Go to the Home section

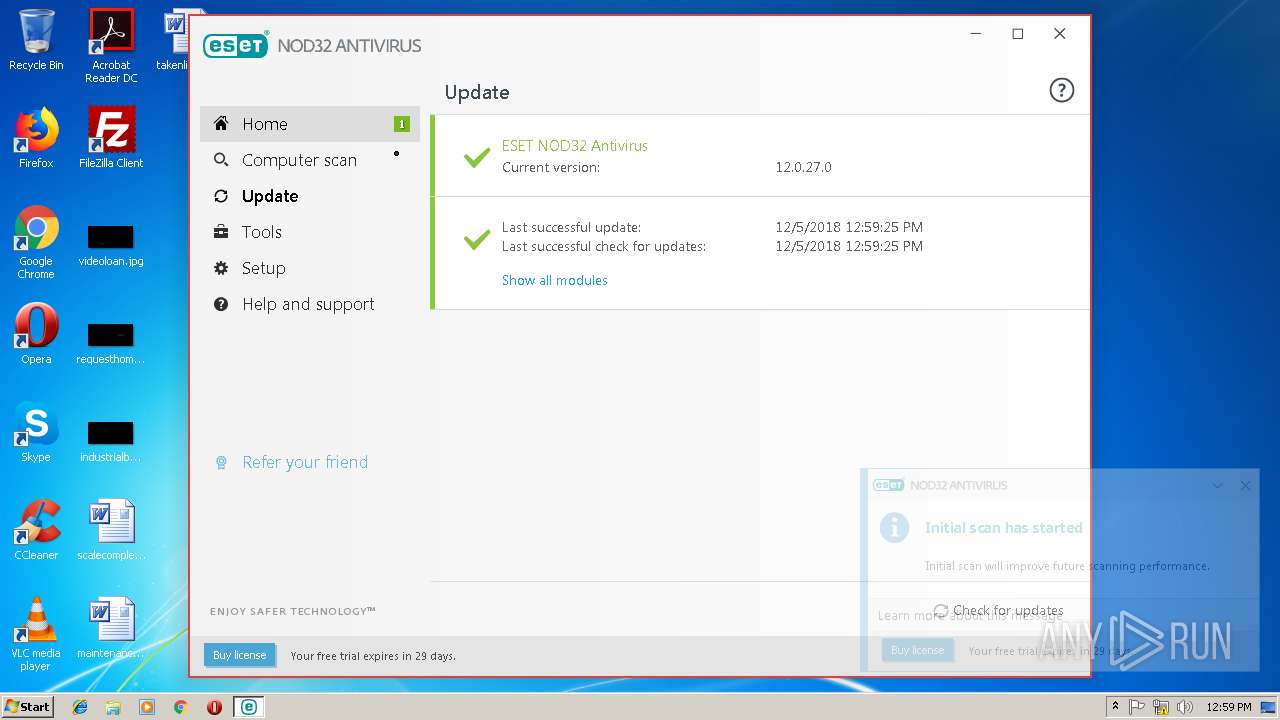(310, 124)
